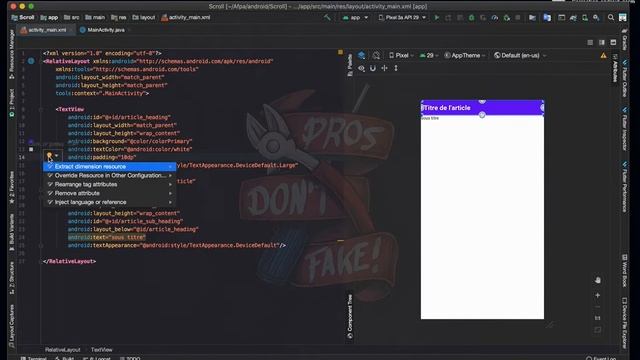Open the Project side panel
The width and height of the screenshot is (640, 360).
pos(11,102)
